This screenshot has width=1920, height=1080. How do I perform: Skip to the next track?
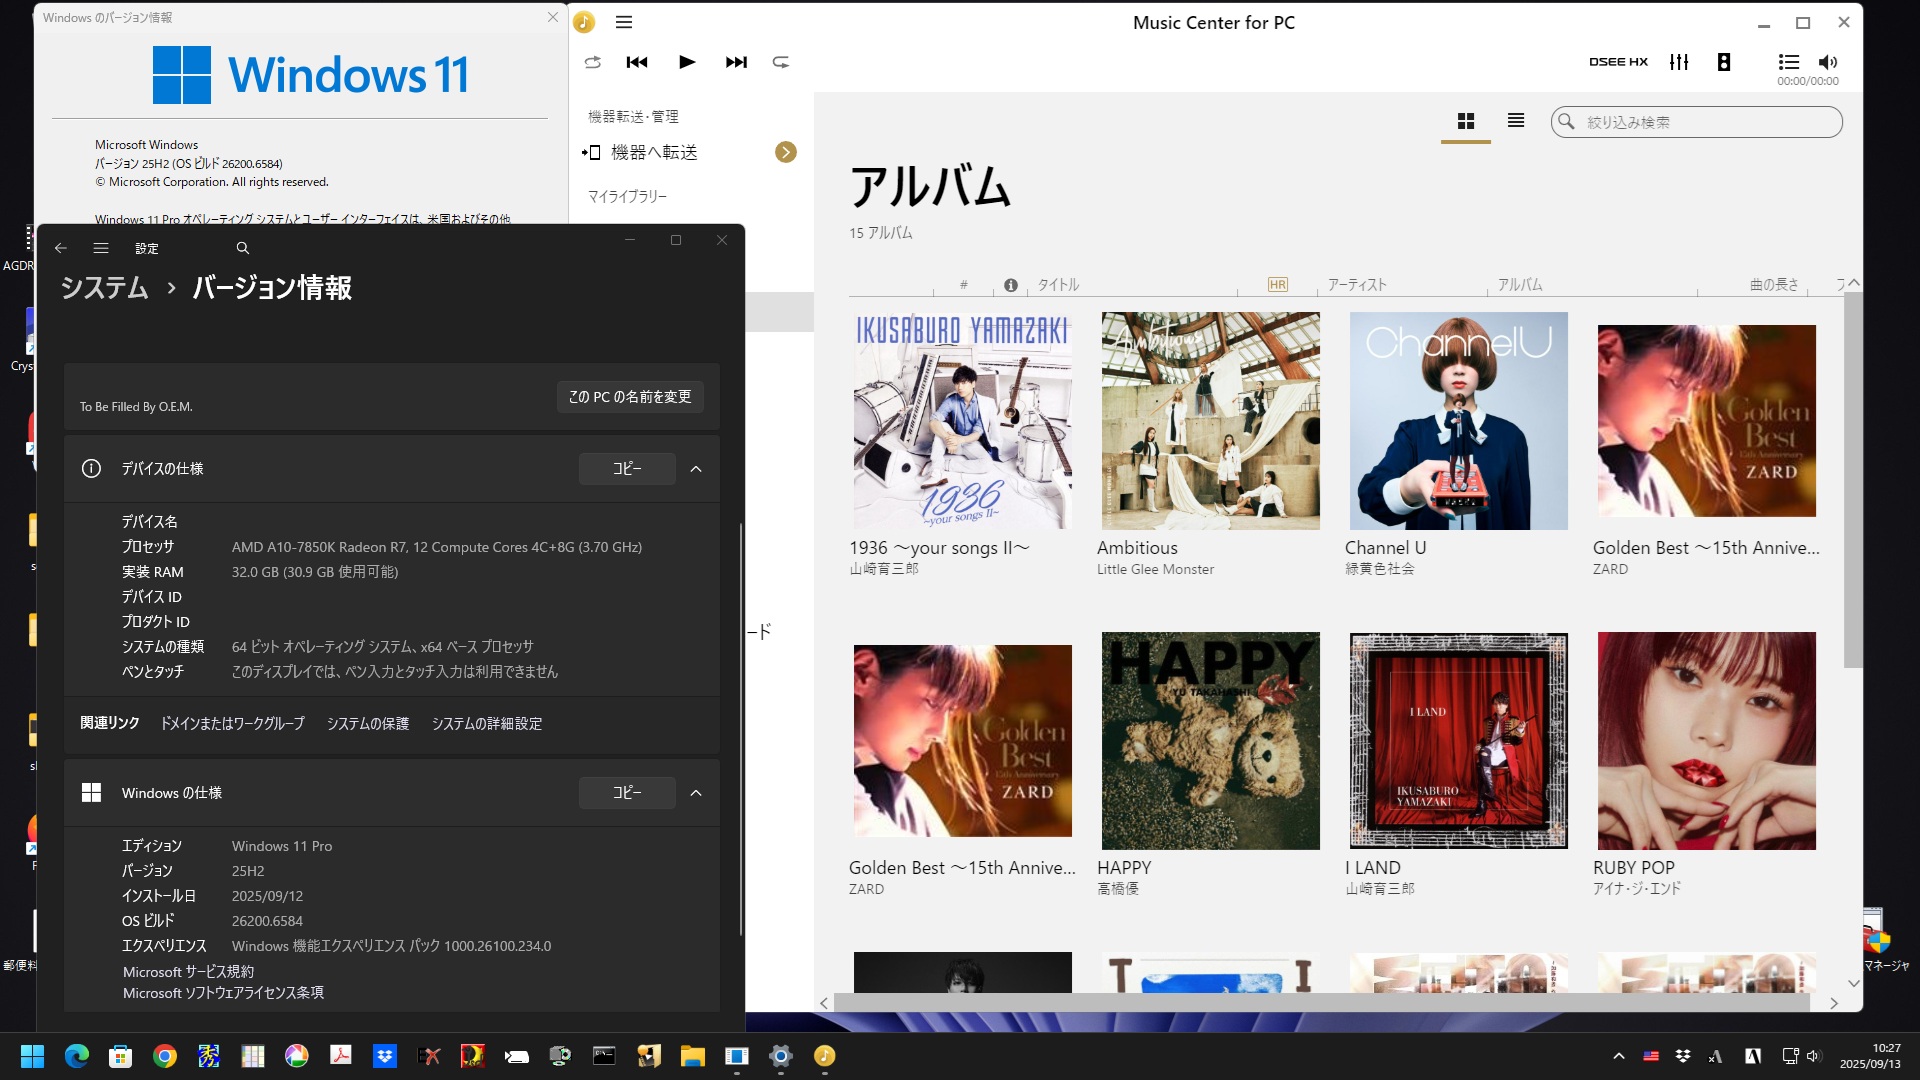coord(736,62)
